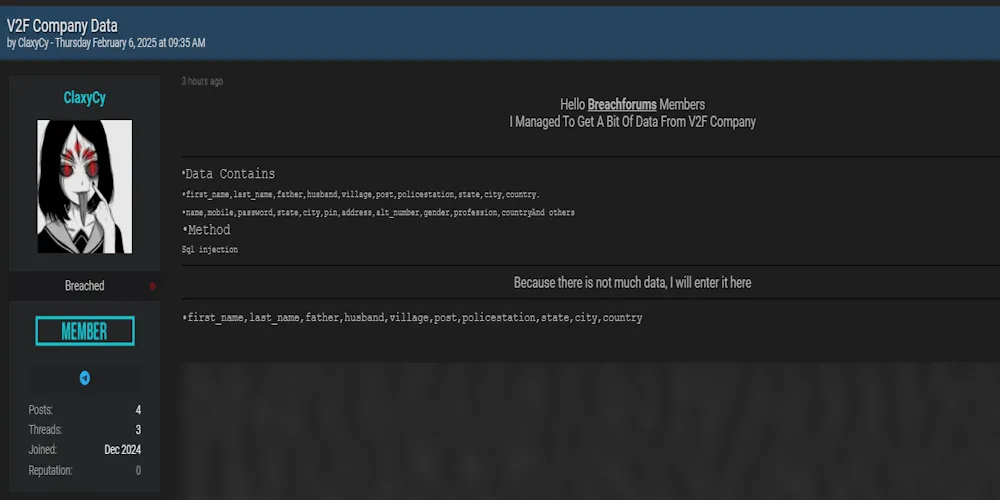Click the Posts: label
This screenshot has width=1000, height=500.
click(41, 410)
